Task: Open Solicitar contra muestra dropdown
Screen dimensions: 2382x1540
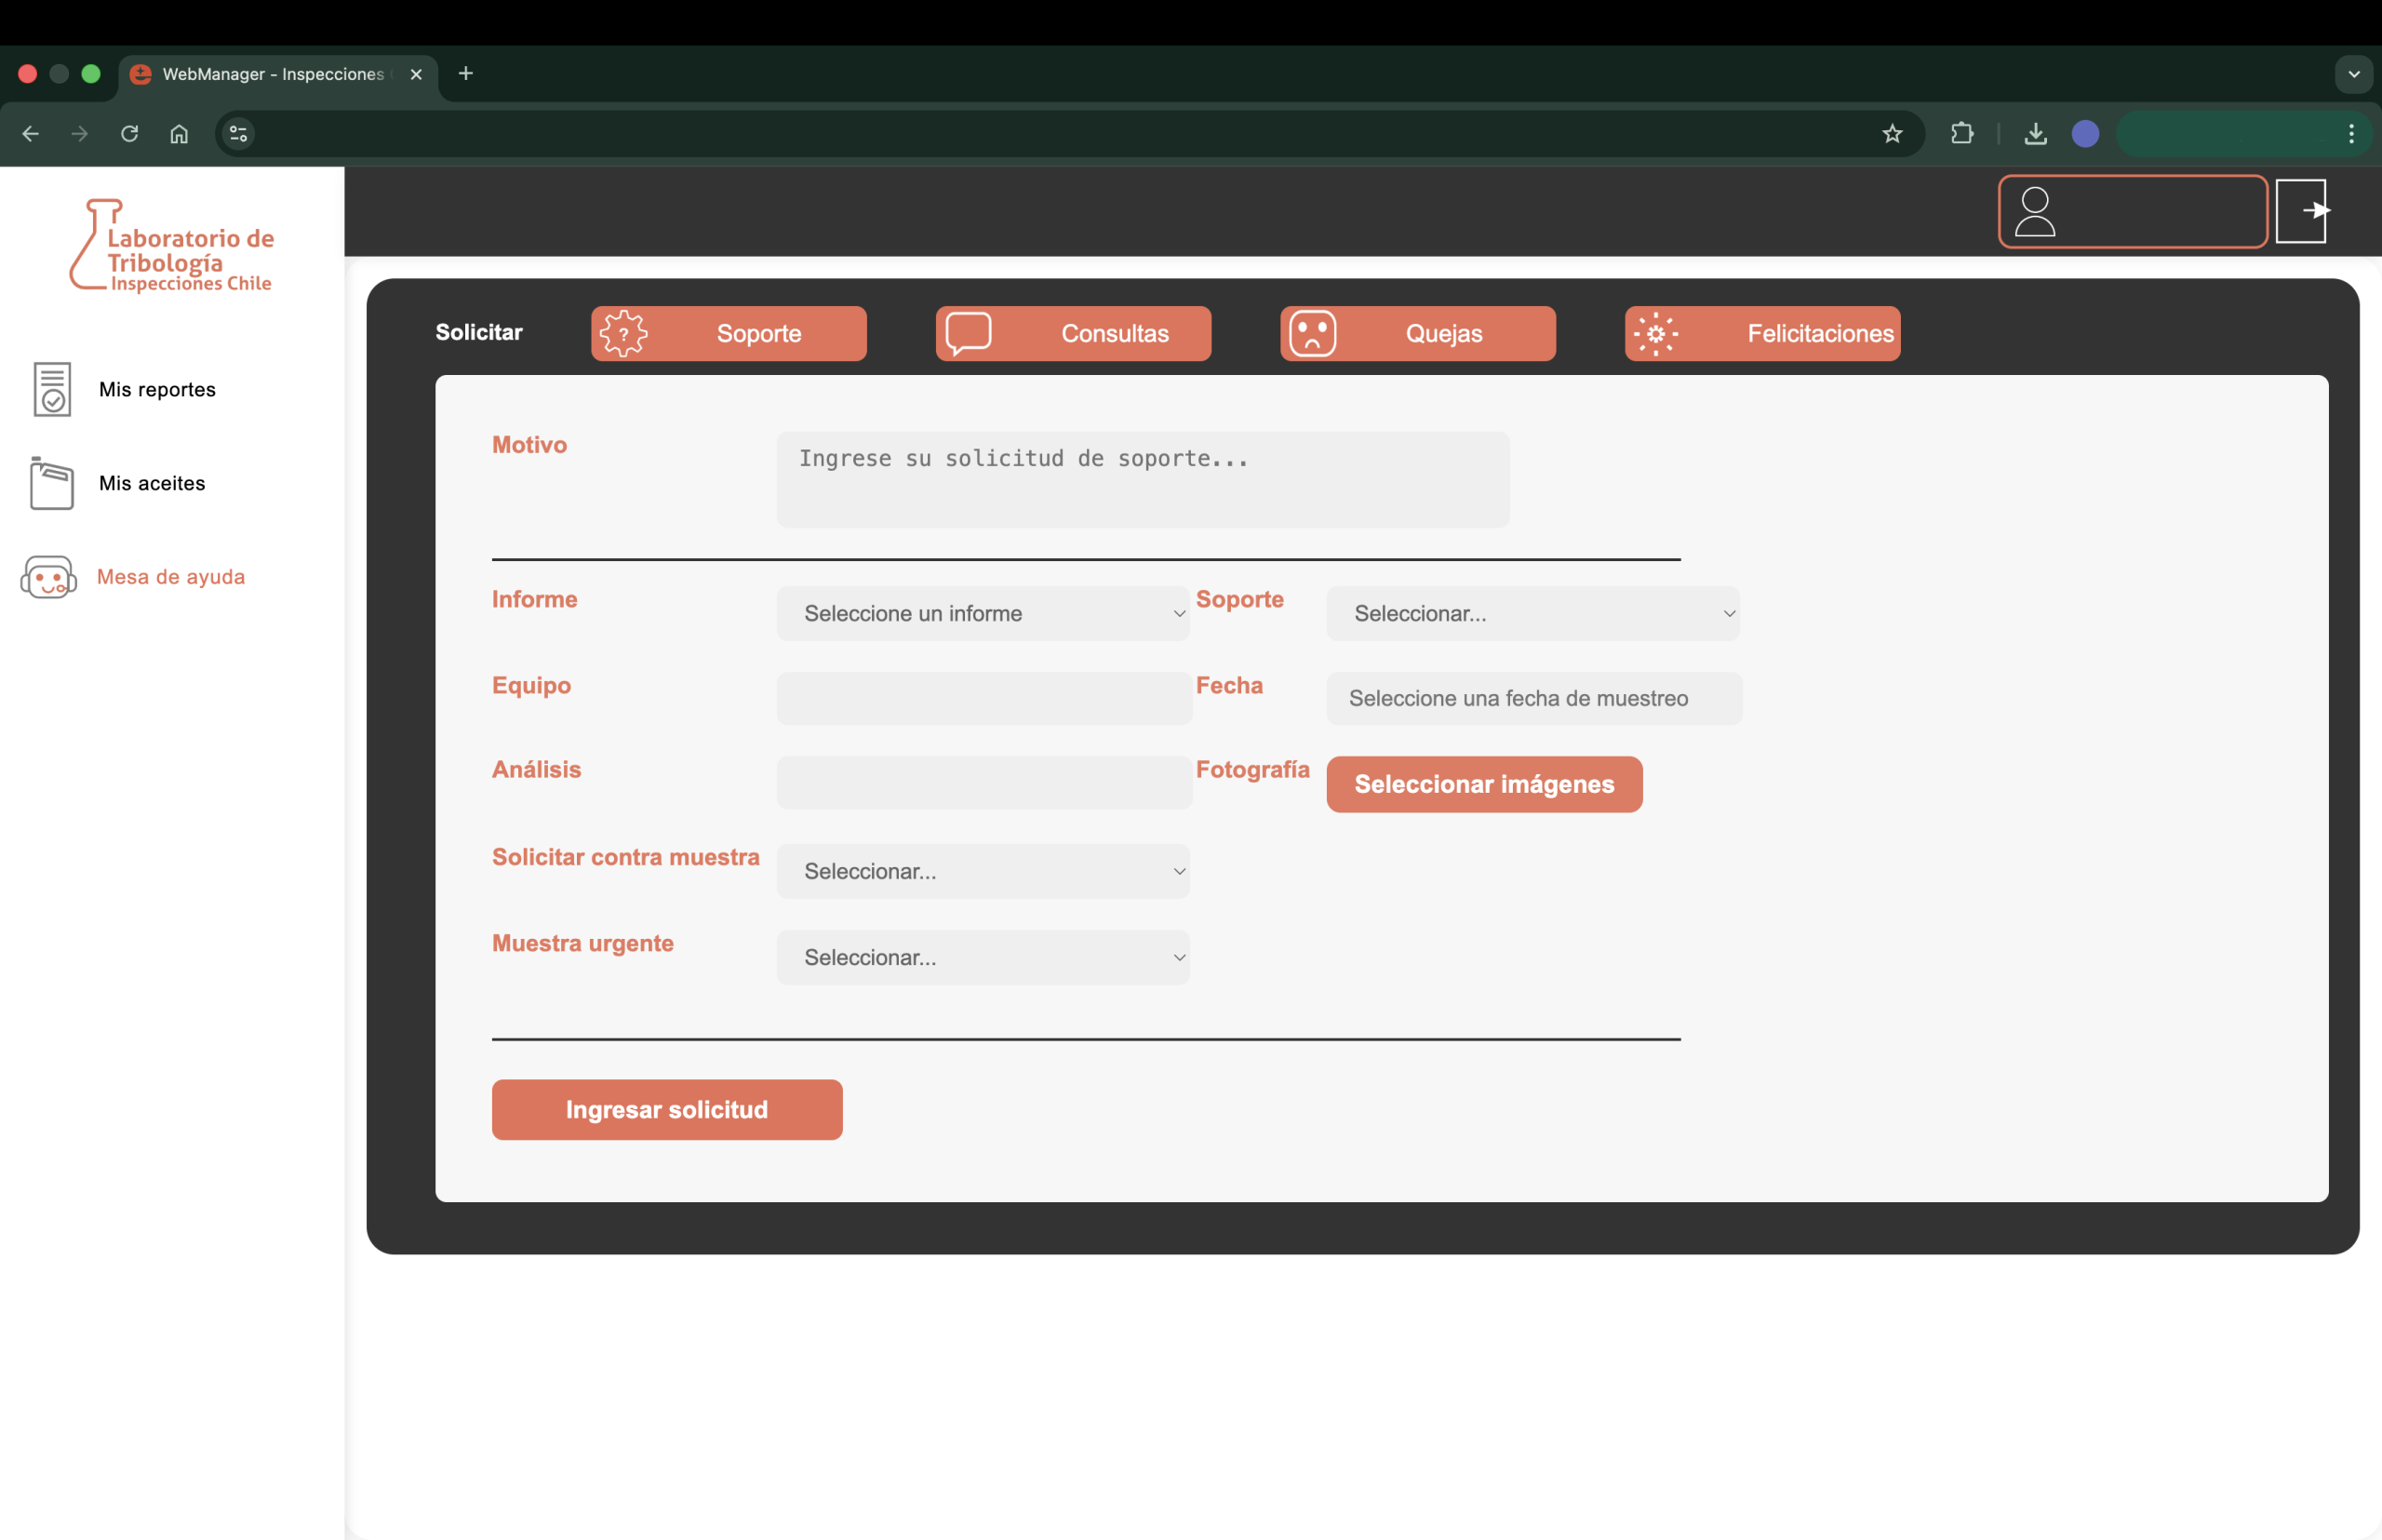Action: (x=983, y=871)
